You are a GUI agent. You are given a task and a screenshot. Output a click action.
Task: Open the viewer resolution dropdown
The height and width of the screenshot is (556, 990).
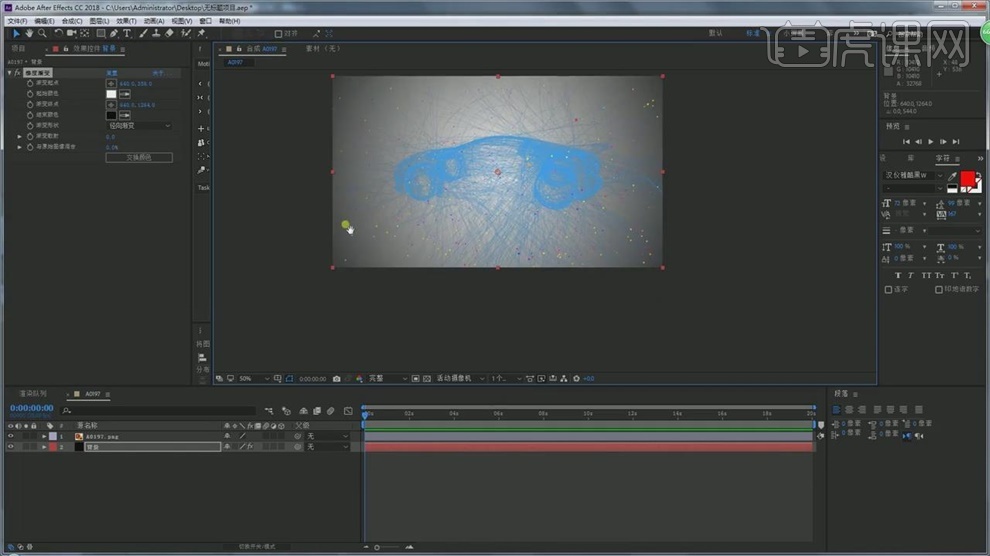[x=388, y=379]
